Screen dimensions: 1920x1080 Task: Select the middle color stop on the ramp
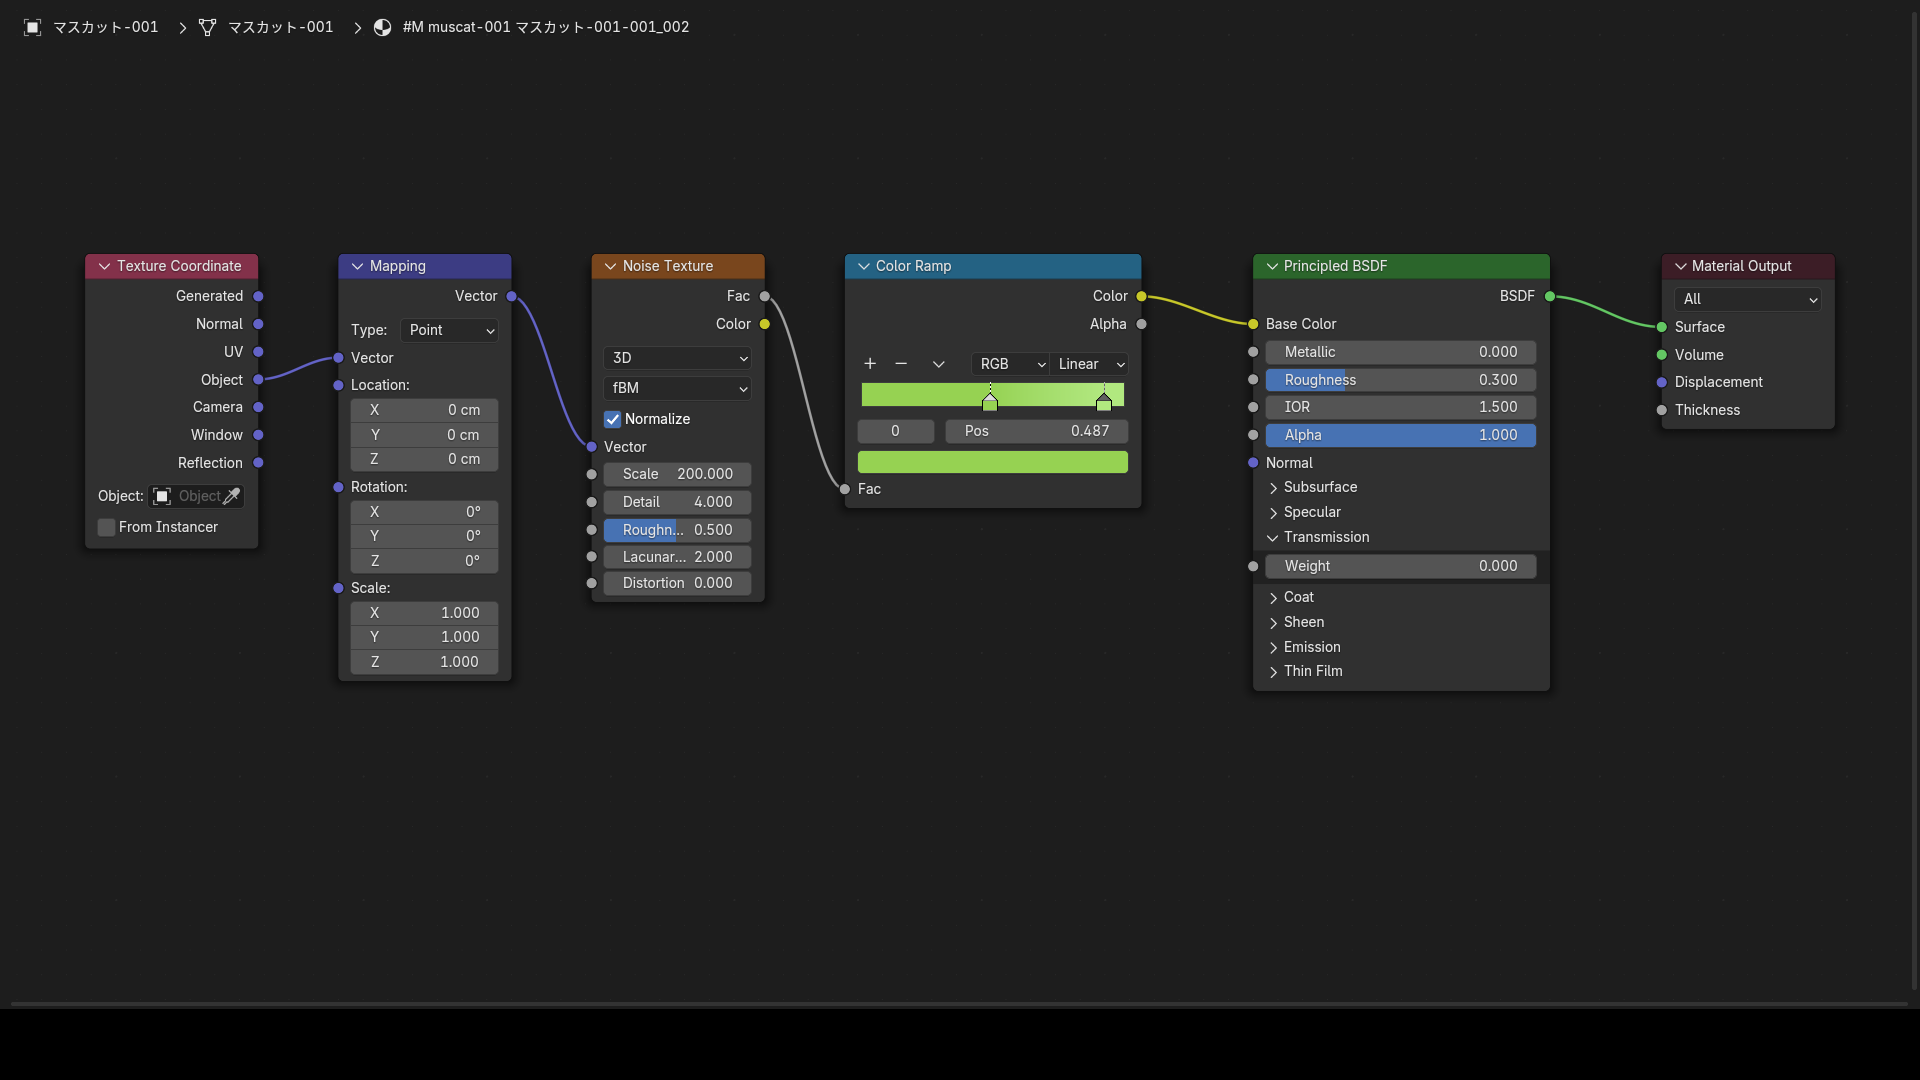[990, 401]
